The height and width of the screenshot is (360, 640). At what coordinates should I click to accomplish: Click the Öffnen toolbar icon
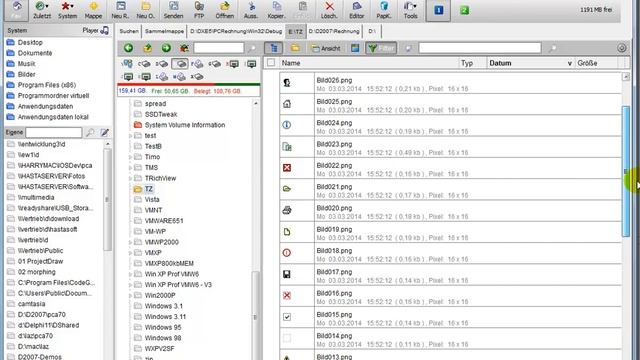click(224, 10)
